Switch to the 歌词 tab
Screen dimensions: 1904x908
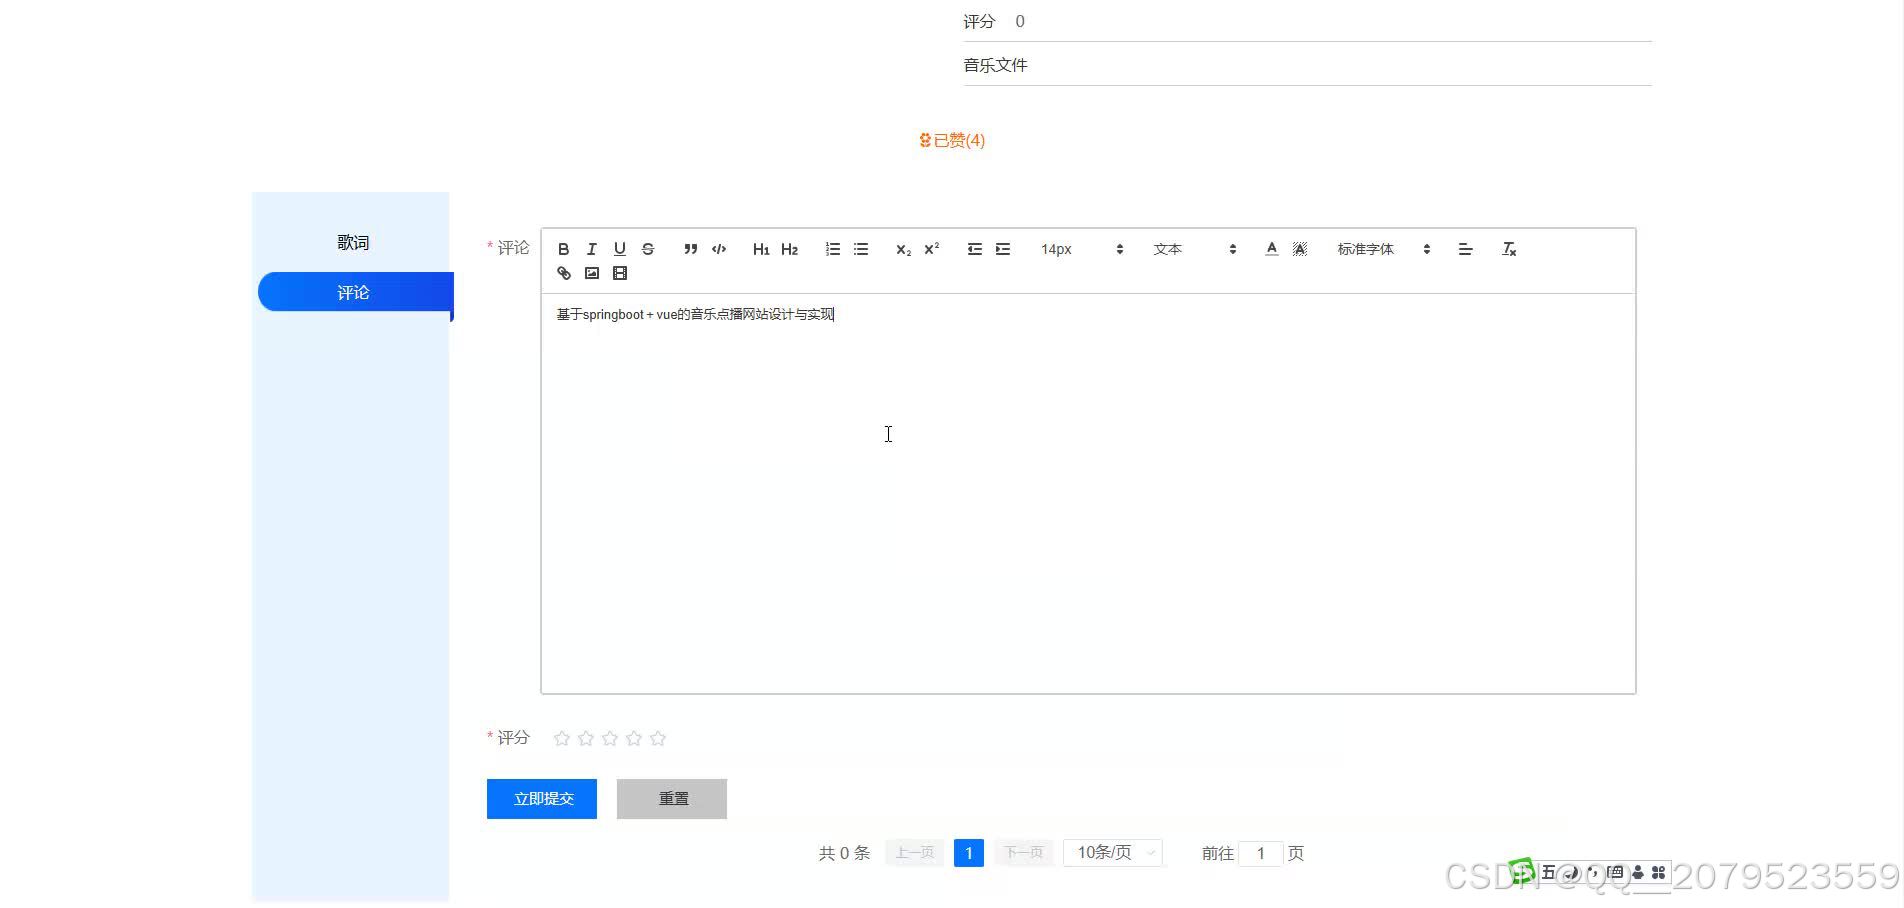click(x=353, y=242)
